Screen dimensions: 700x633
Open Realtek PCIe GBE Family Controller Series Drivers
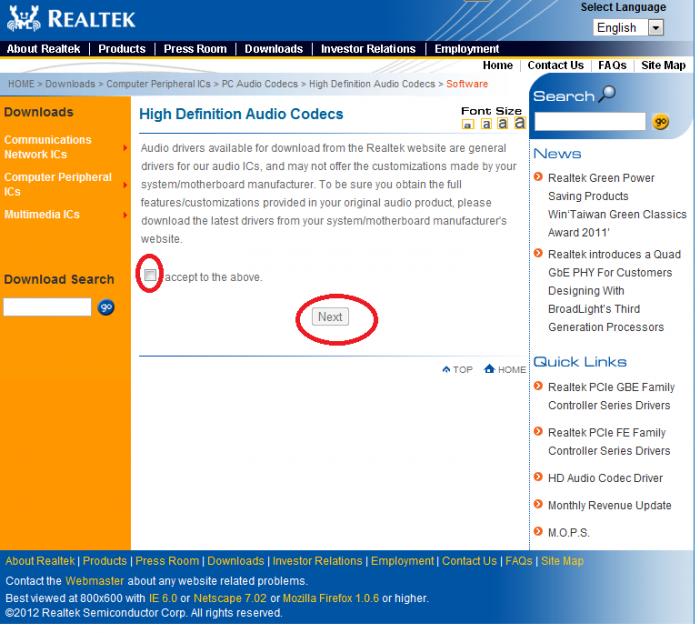(611, 396)
